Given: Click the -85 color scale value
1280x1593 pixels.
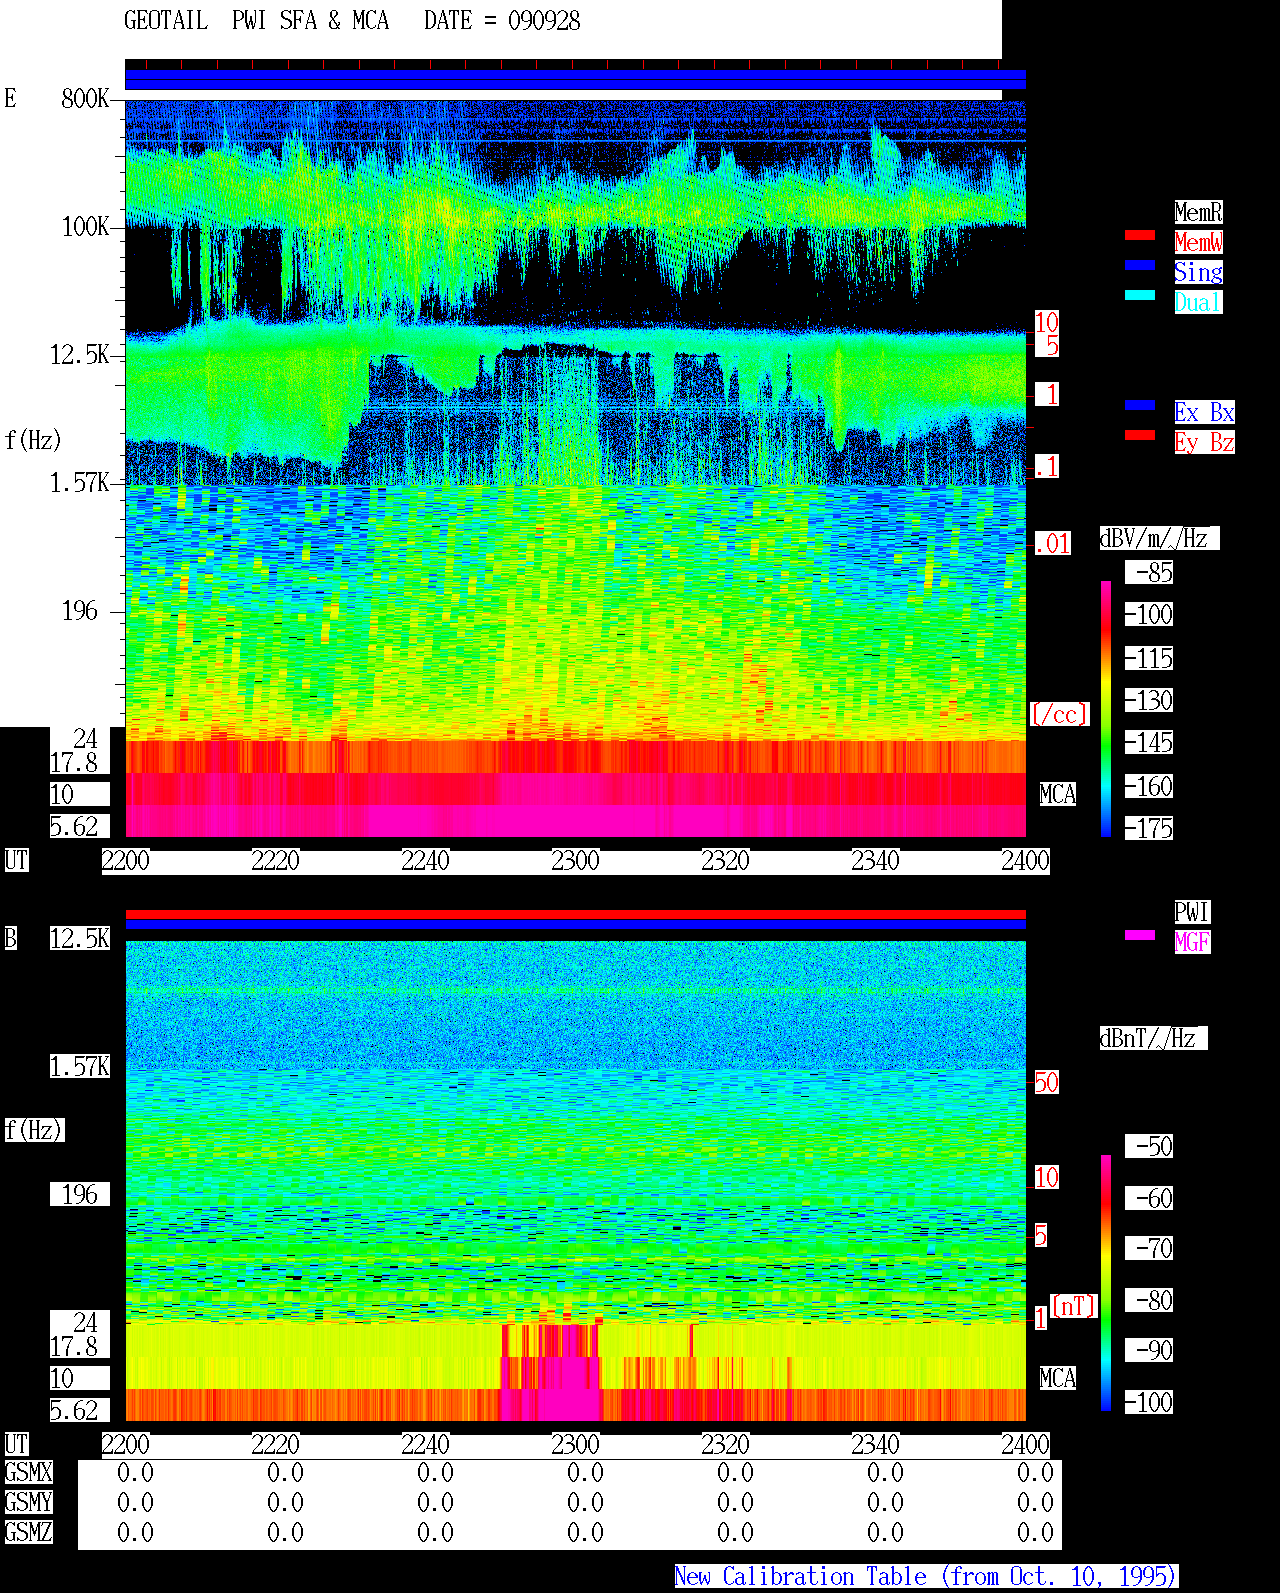Looking at the screenshot, I should (1150, 572).
